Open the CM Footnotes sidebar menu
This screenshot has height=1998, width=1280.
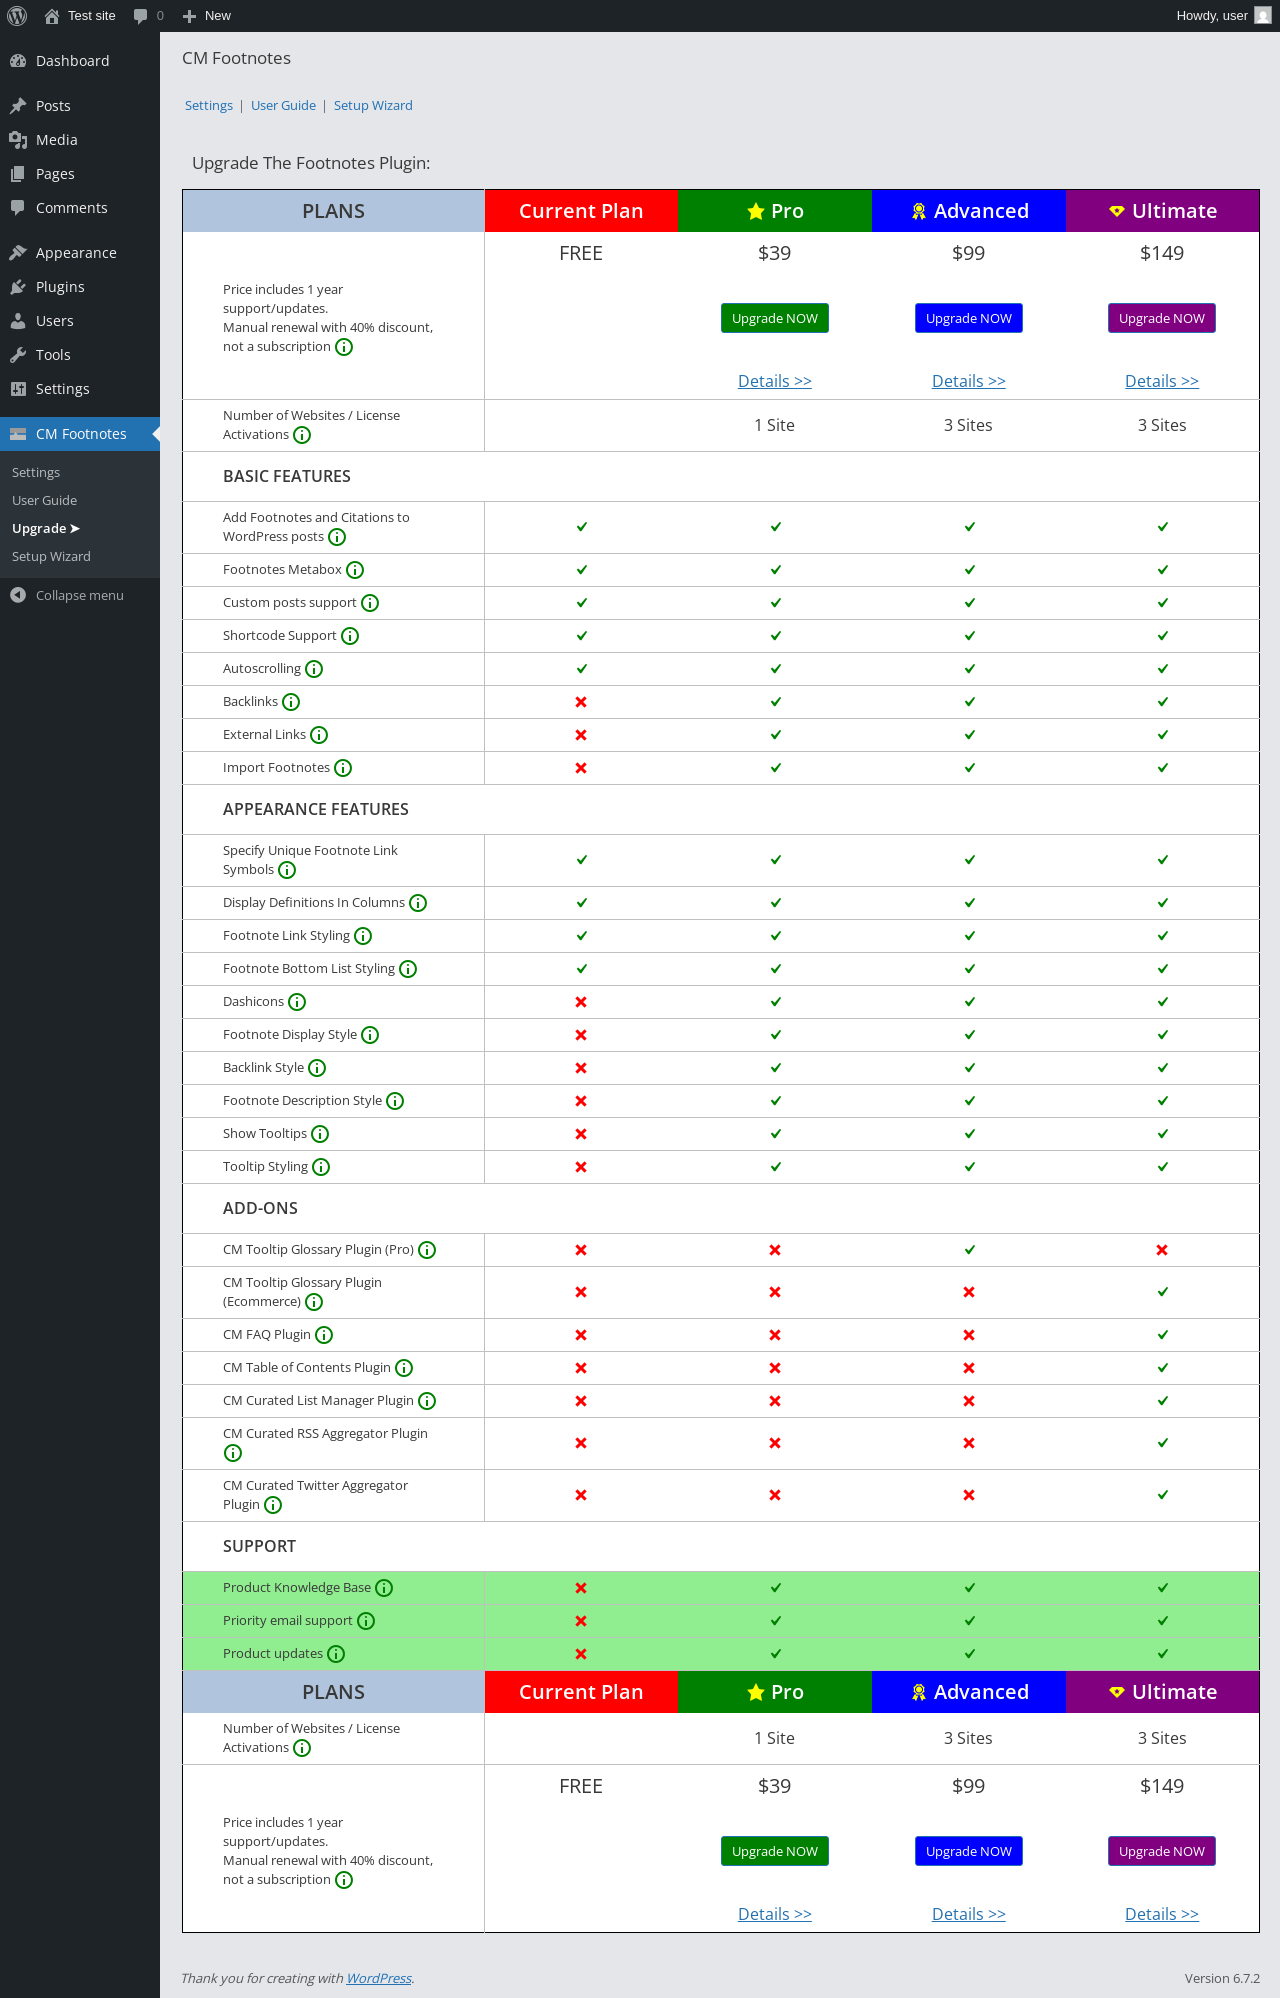(x=80, y=434)
